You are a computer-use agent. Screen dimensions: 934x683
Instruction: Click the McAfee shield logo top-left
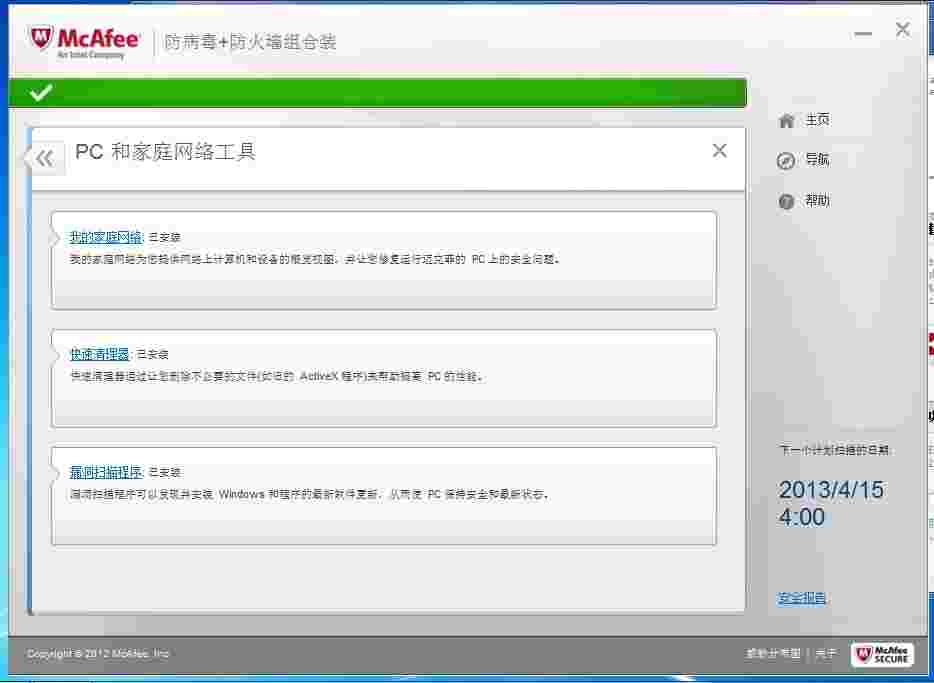[39, 38]
